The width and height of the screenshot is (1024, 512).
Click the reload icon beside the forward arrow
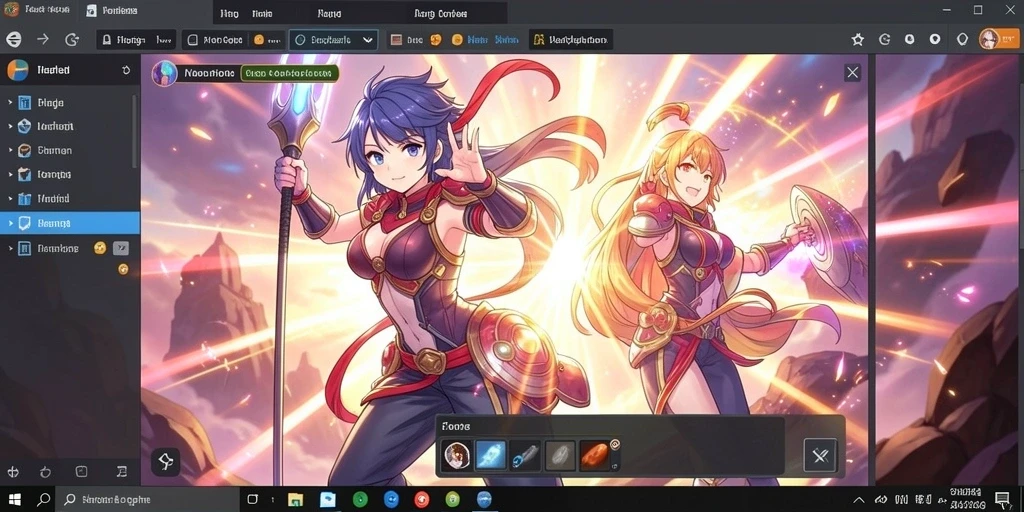click(x=72, y=40)
